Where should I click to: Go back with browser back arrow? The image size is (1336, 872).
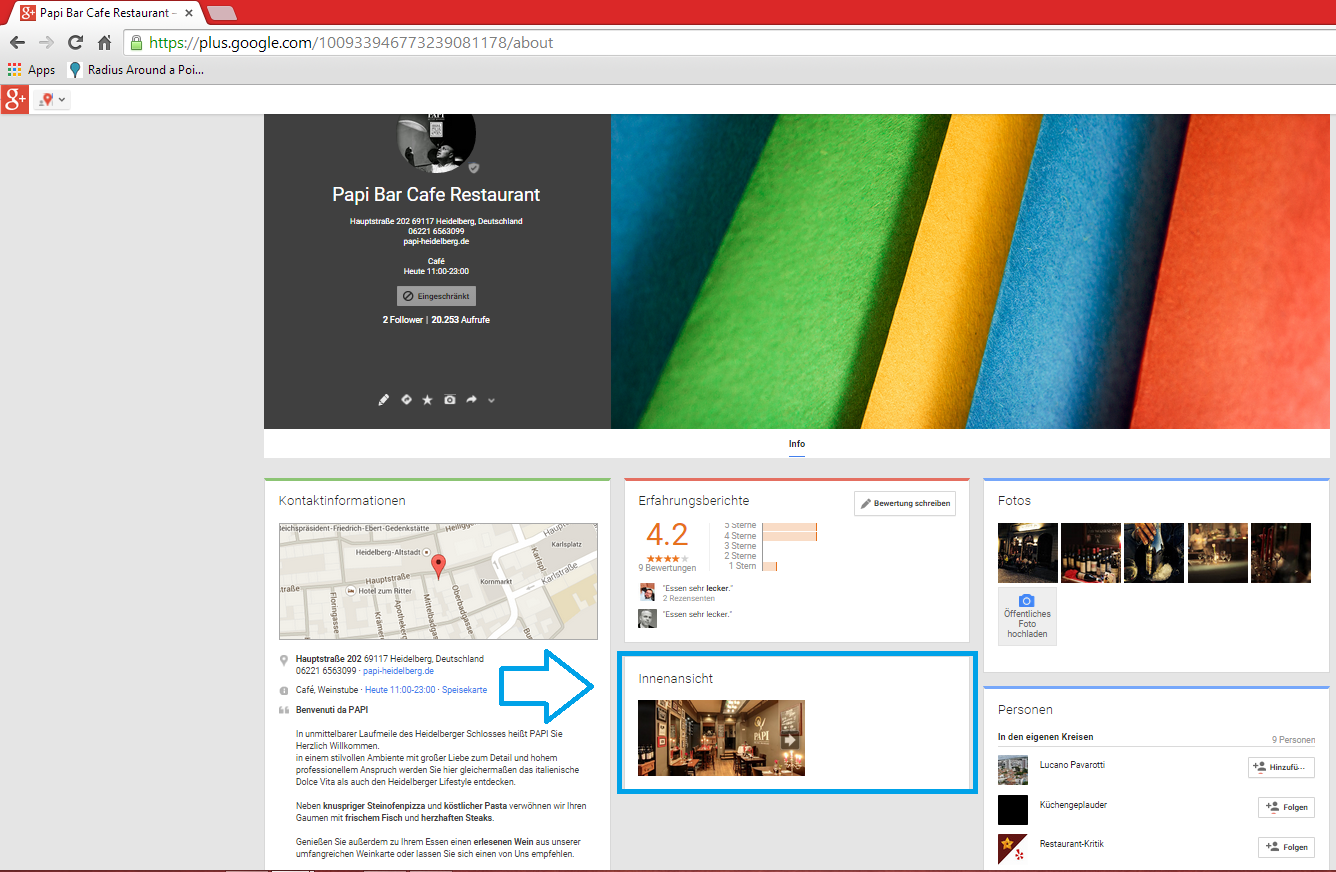click(17, 43)
